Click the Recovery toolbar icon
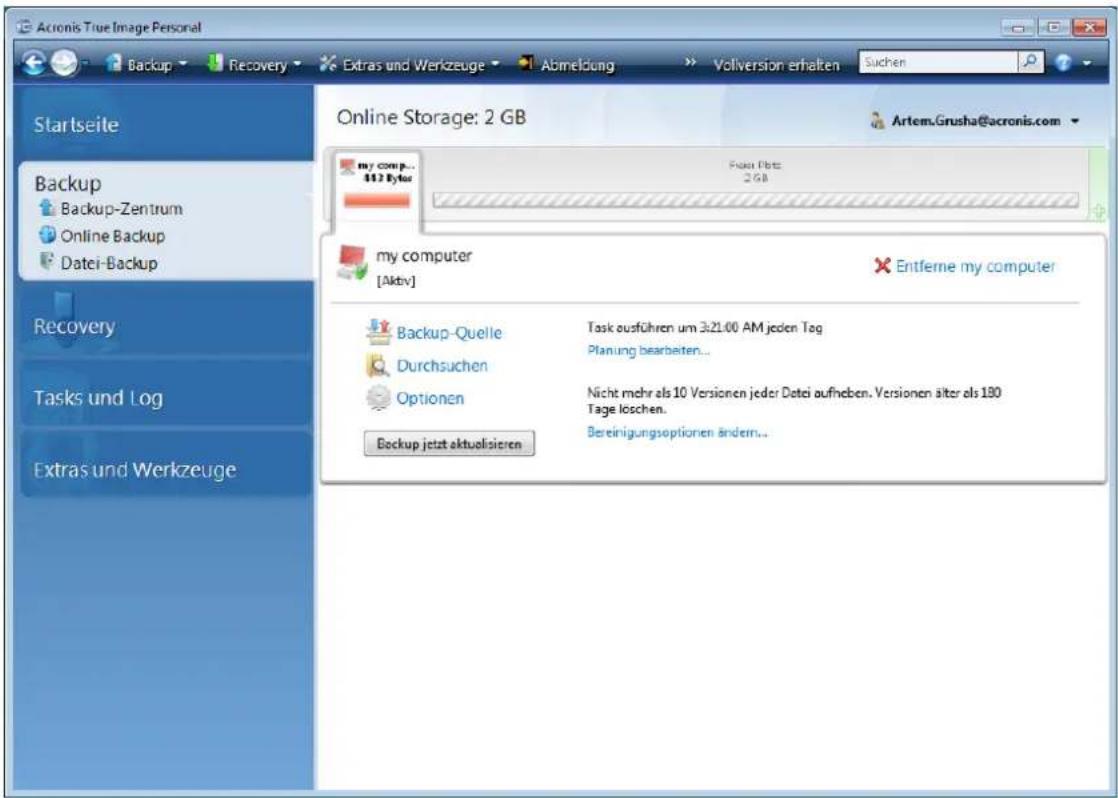Screen dimensions: 1118x798 point(215,63)
